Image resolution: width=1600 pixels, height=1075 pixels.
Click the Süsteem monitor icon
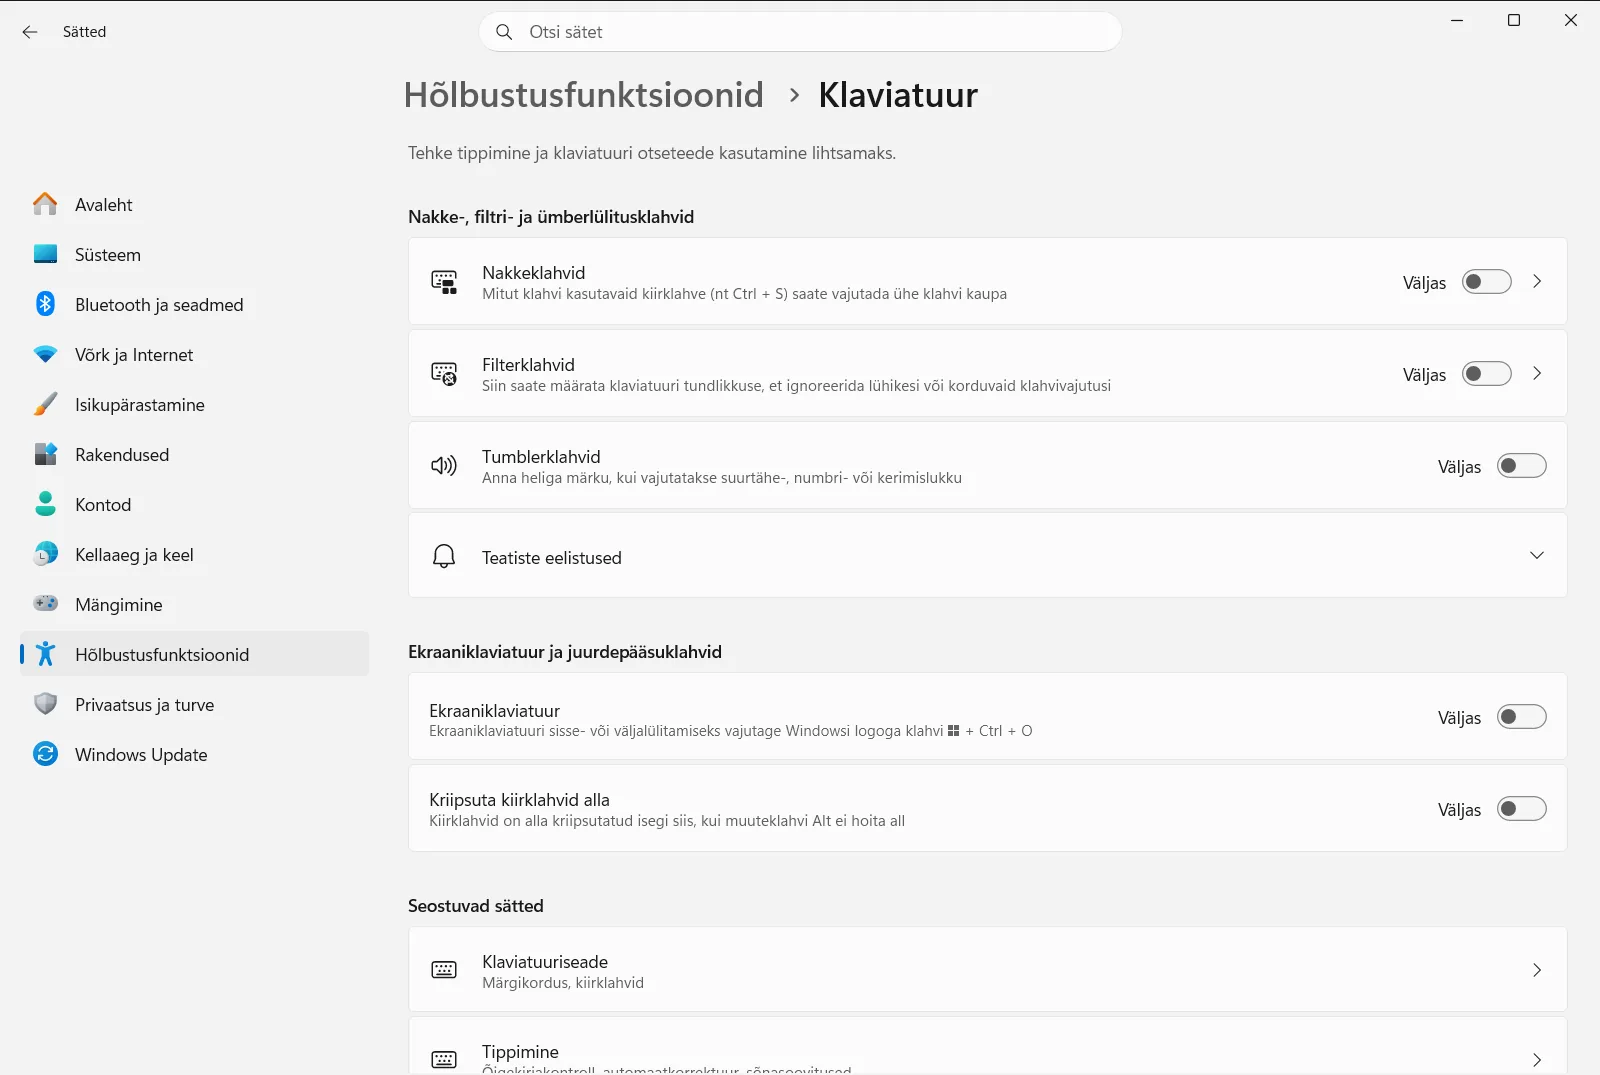point(45,254)
